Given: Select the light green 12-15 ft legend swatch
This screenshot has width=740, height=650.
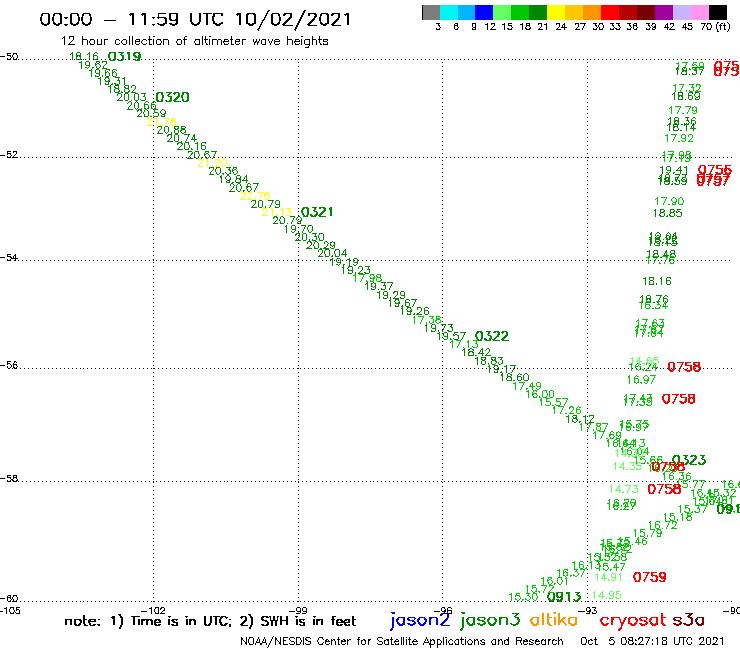Looking at the screenshot, I should pyautogui.click(x=502, y=12).
